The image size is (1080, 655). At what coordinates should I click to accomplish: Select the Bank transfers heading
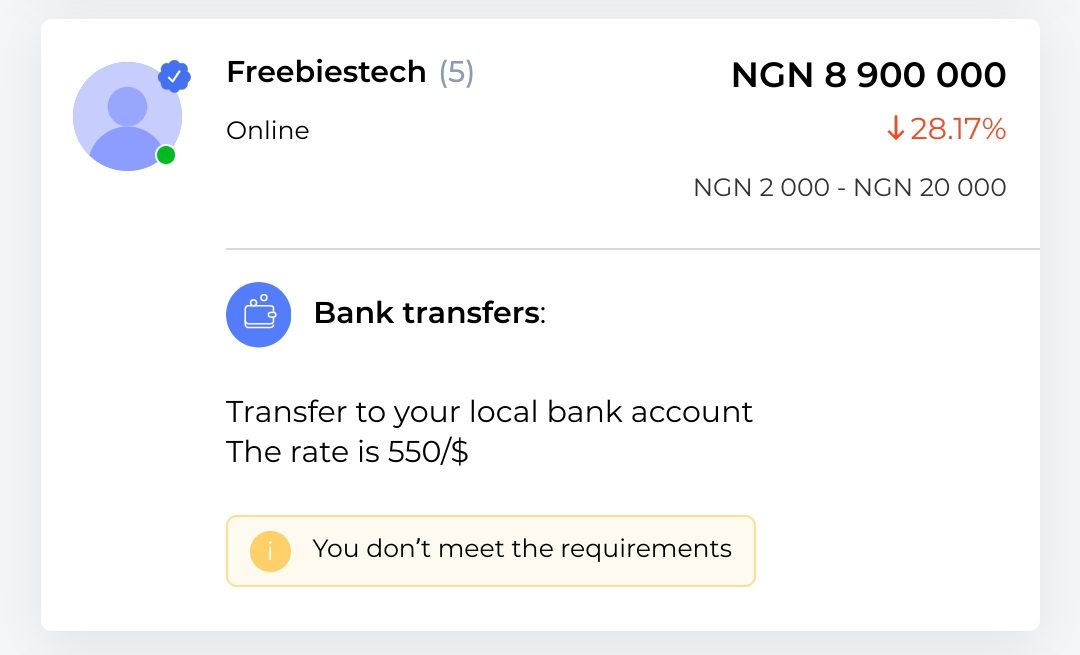428,313
